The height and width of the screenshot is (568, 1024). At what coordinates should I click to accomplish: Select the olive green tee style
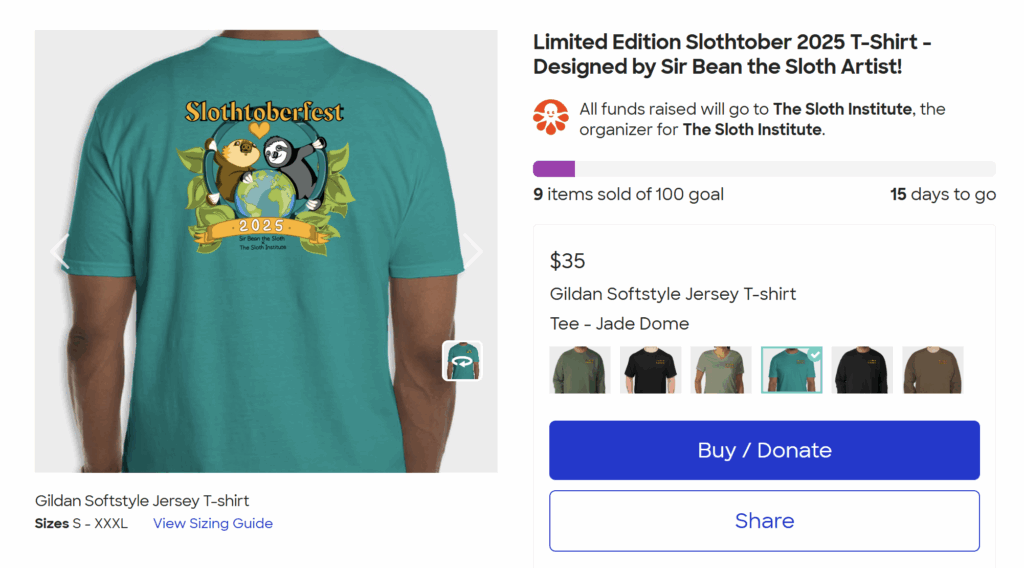coord(579,370)
